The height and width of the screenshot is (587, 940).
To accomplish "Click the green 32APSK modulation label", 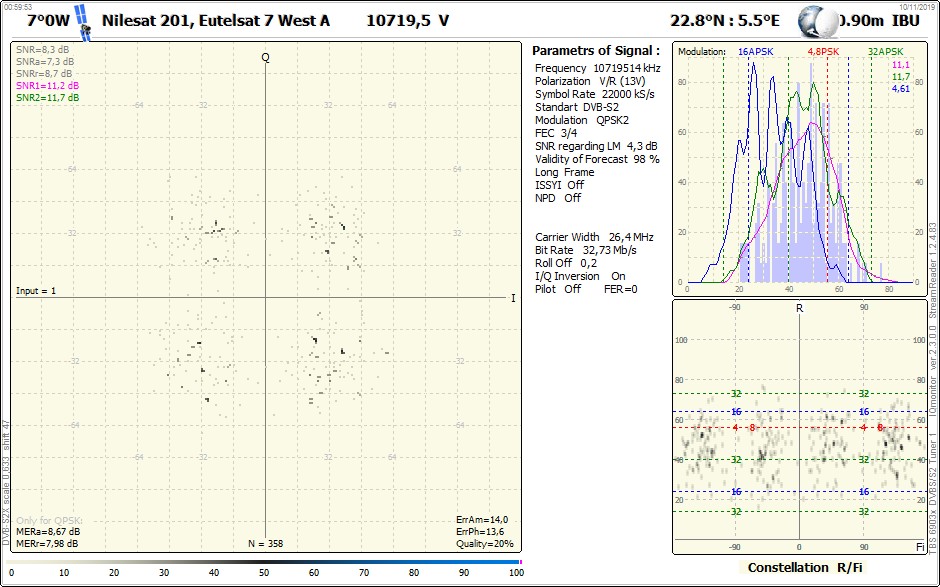I will click(x=886, y=51).
